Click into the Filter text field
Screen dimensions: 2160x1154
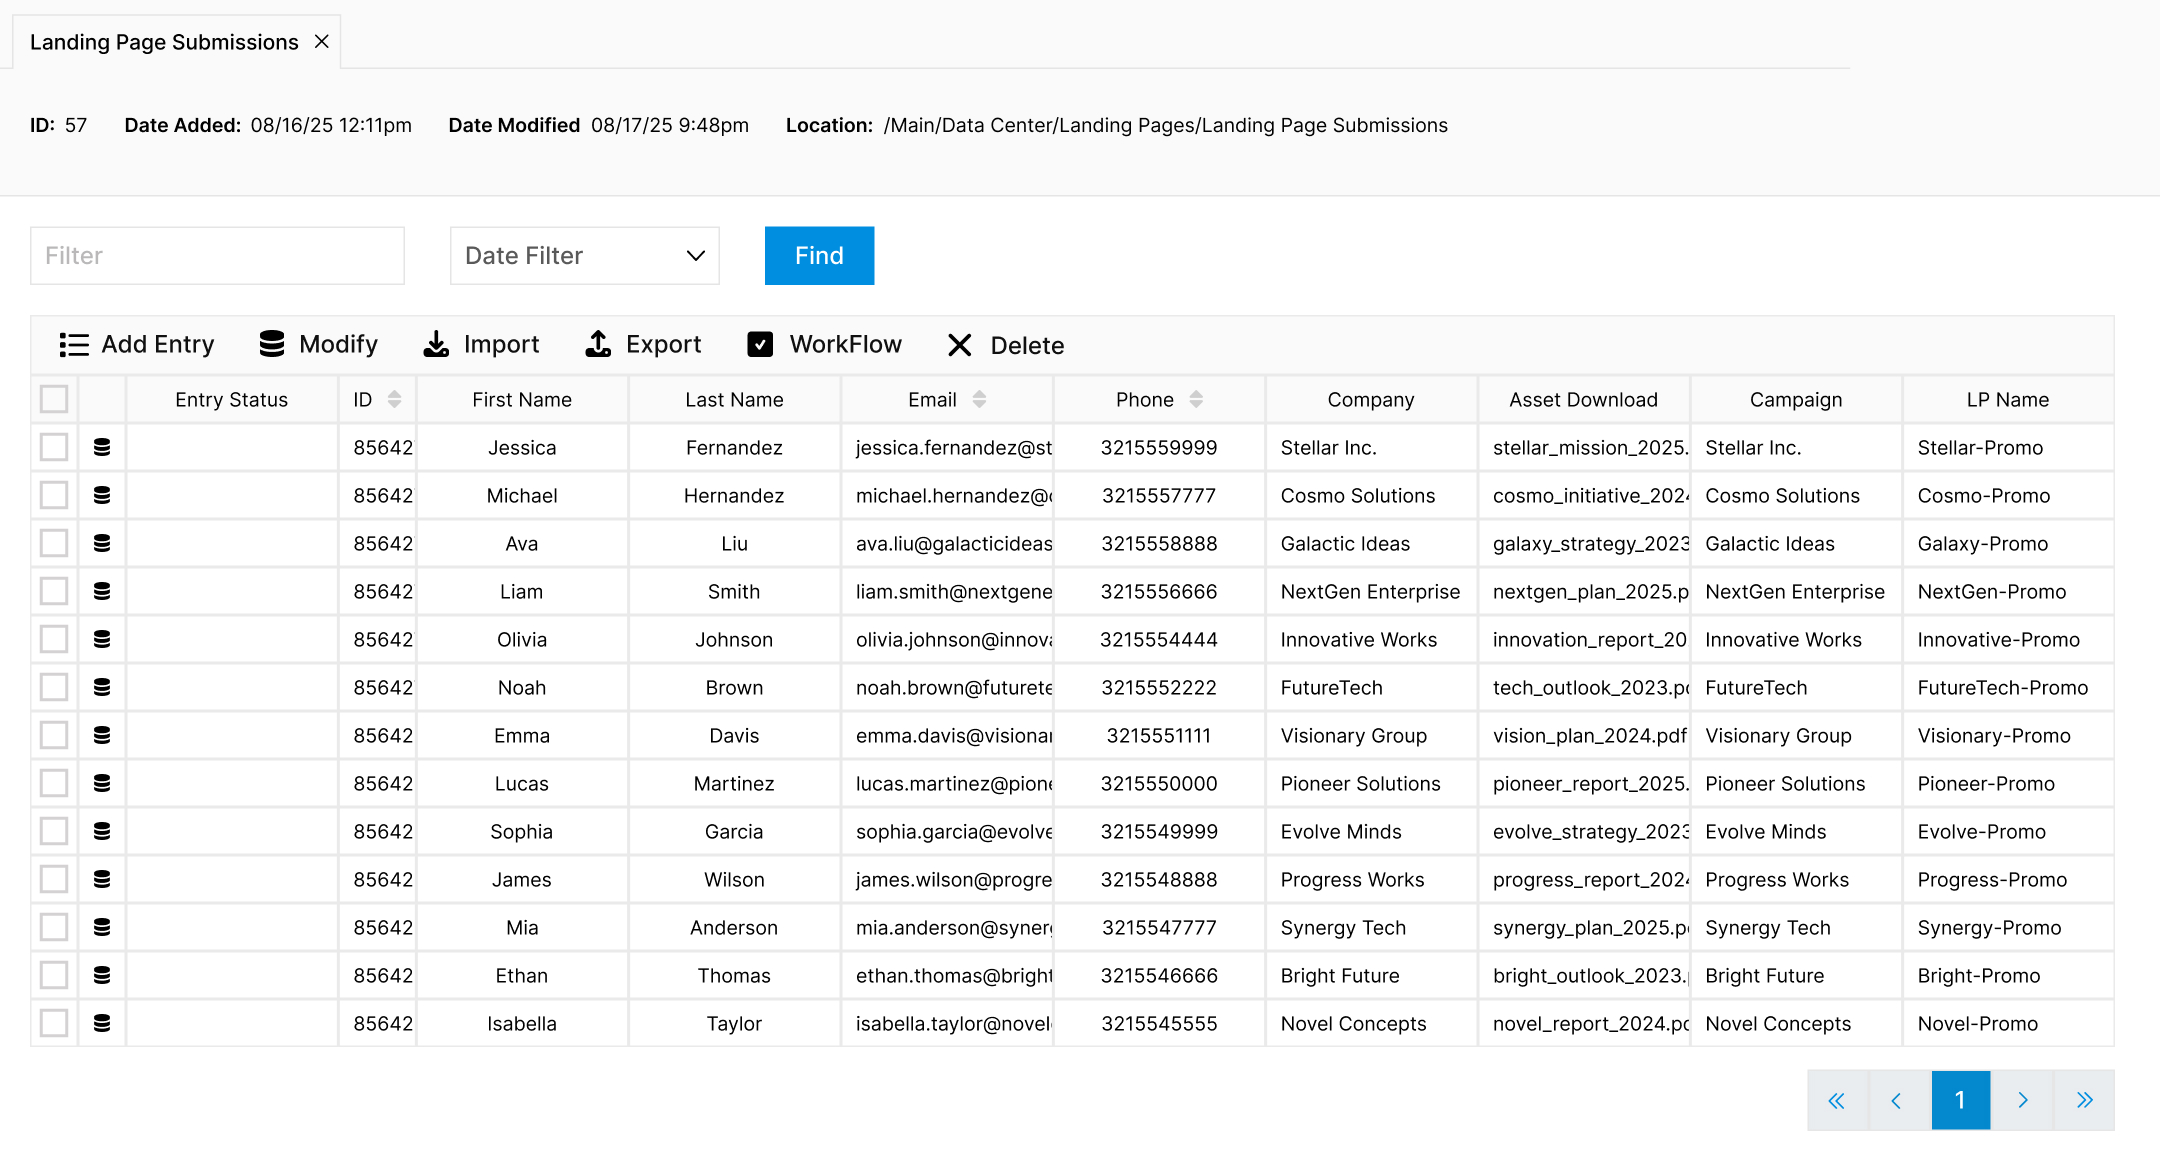(x=217, y=256)
